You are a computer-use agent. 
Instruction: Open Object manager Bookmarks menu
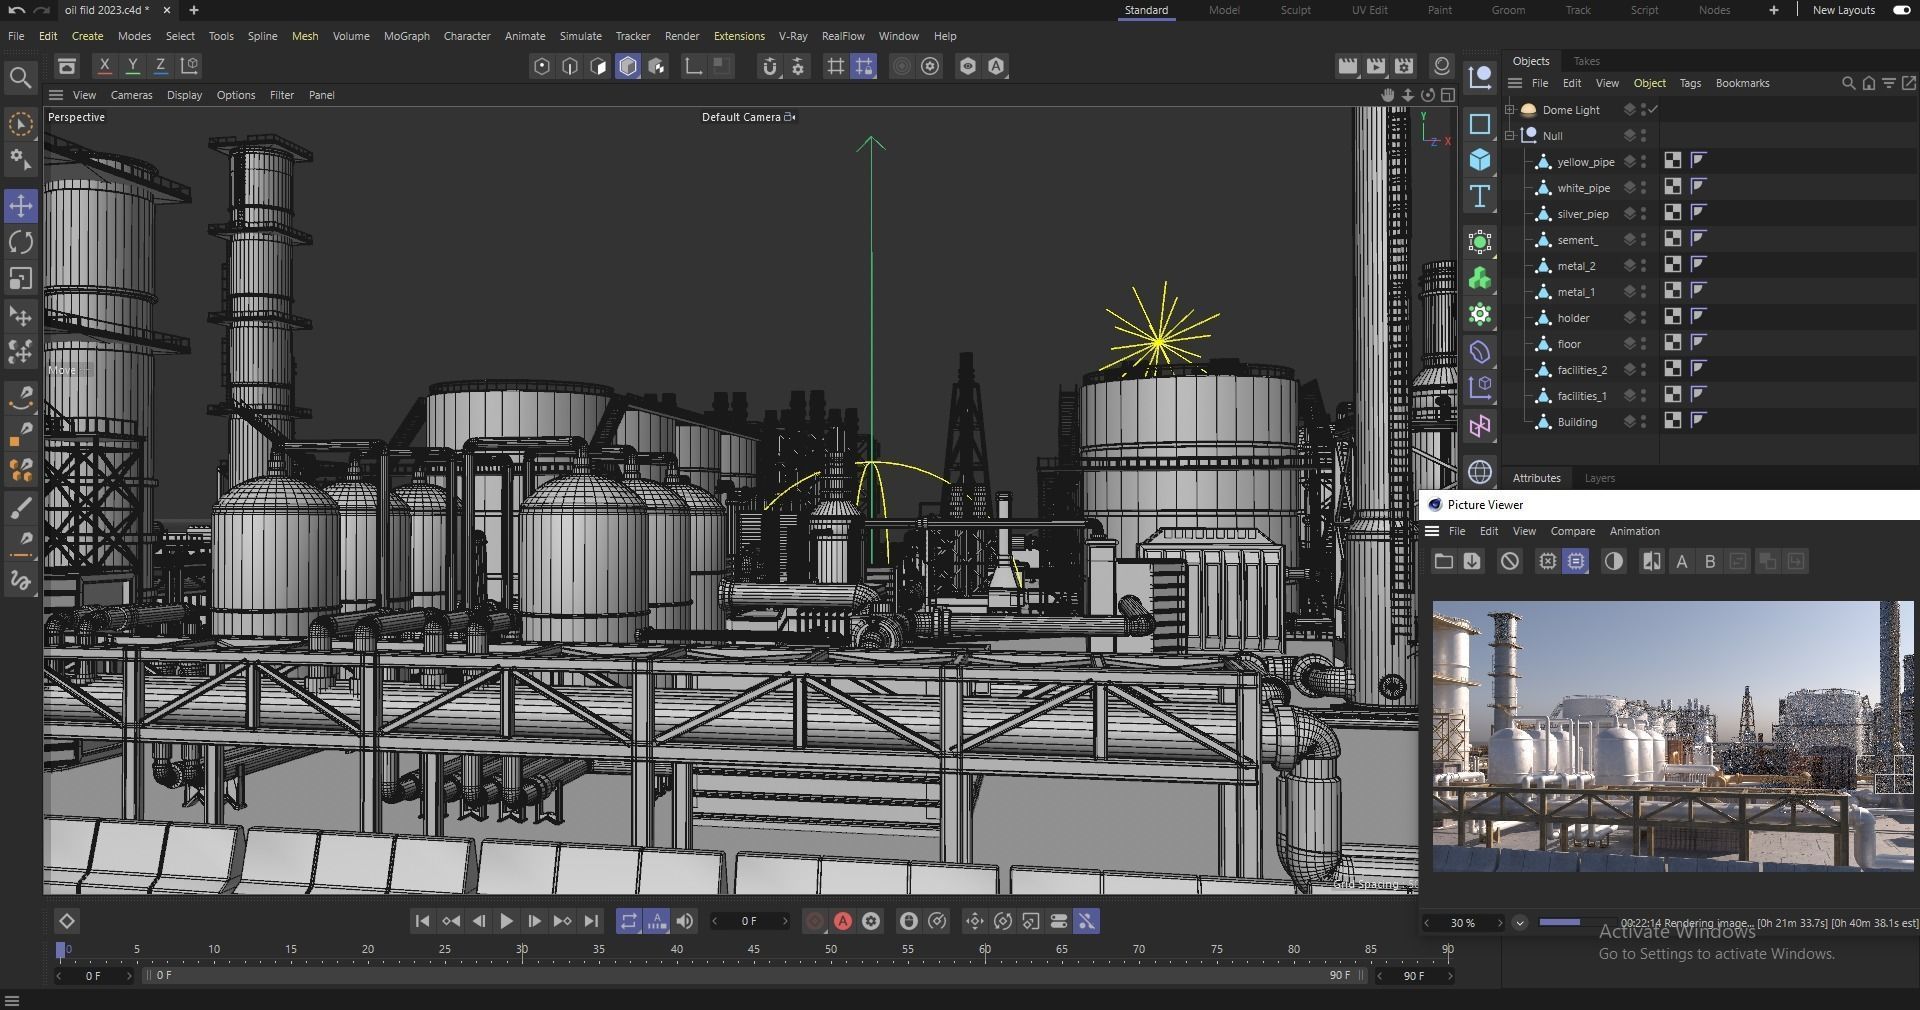(x=1742, y=83)
